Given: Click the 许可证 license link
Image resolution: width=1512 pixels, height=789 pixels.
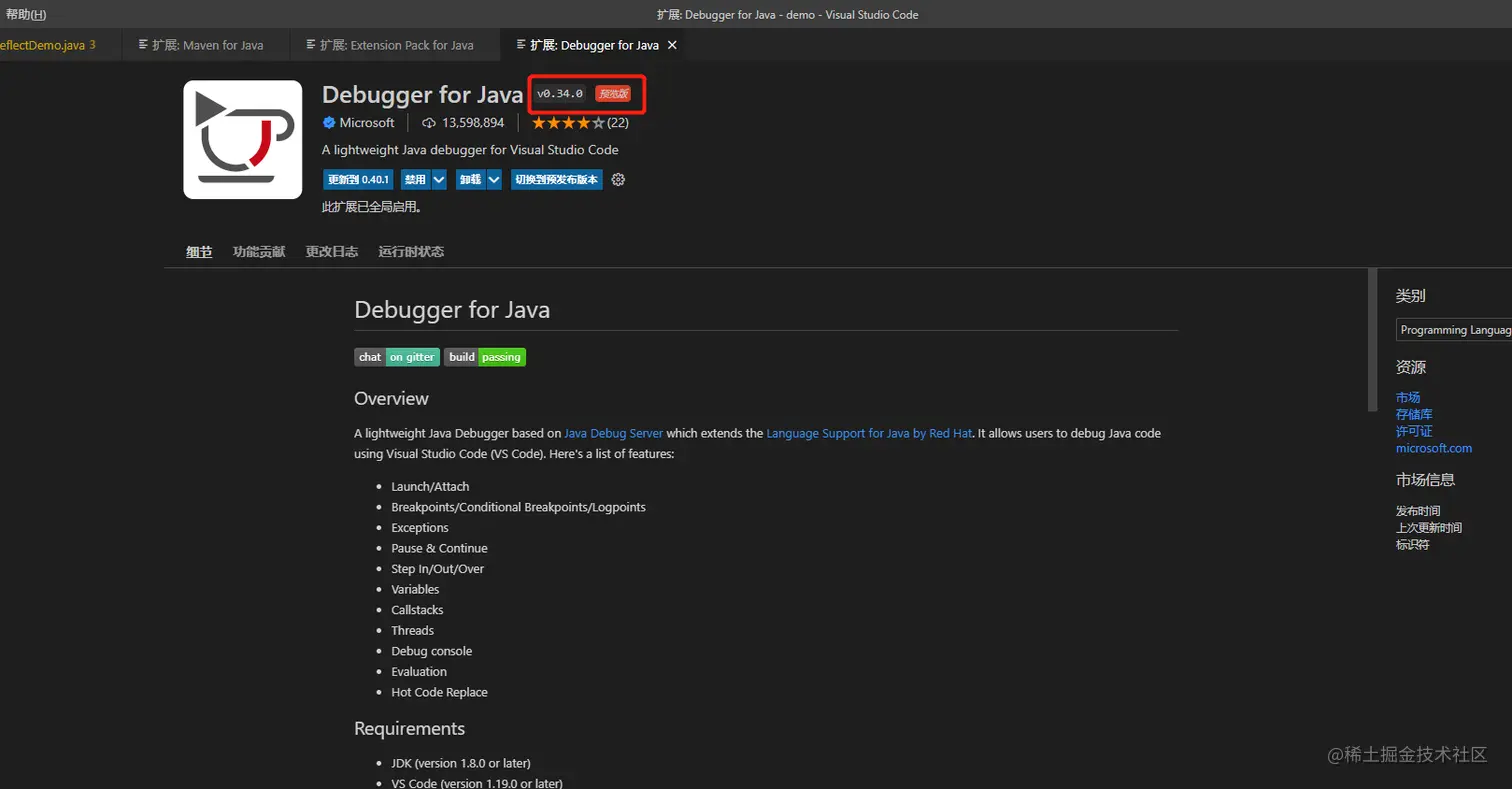Looking at the screenshot, I should pyautogui.click(x=1414, y=431).
